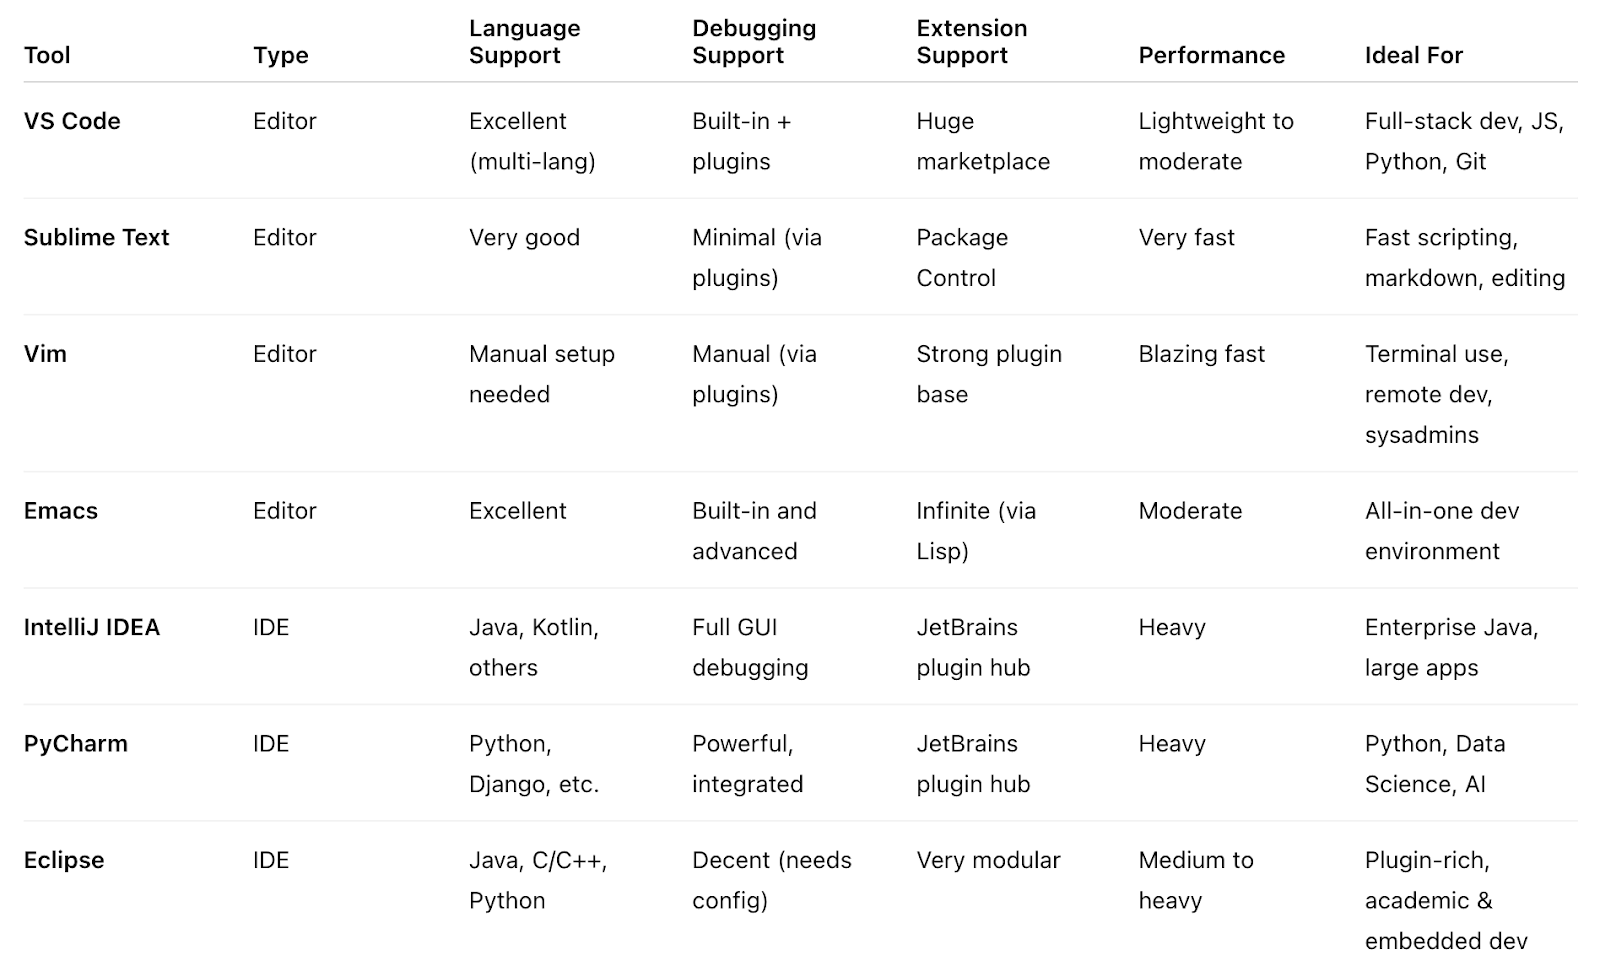Click the Tool column header
The width and height of the screenshot is (1600, 955).
coord(47,55)
